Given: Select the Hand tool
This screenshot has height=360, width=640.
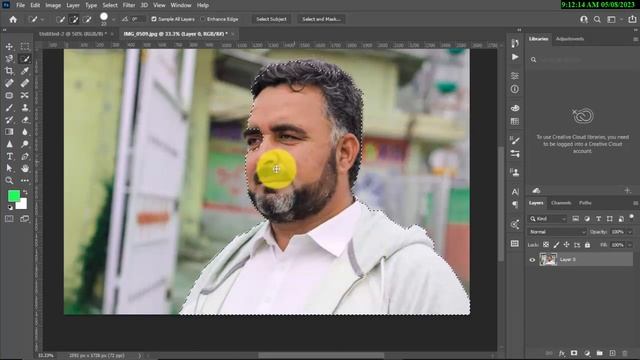Looking at the screenshot, I should click(x=25, y=168).
